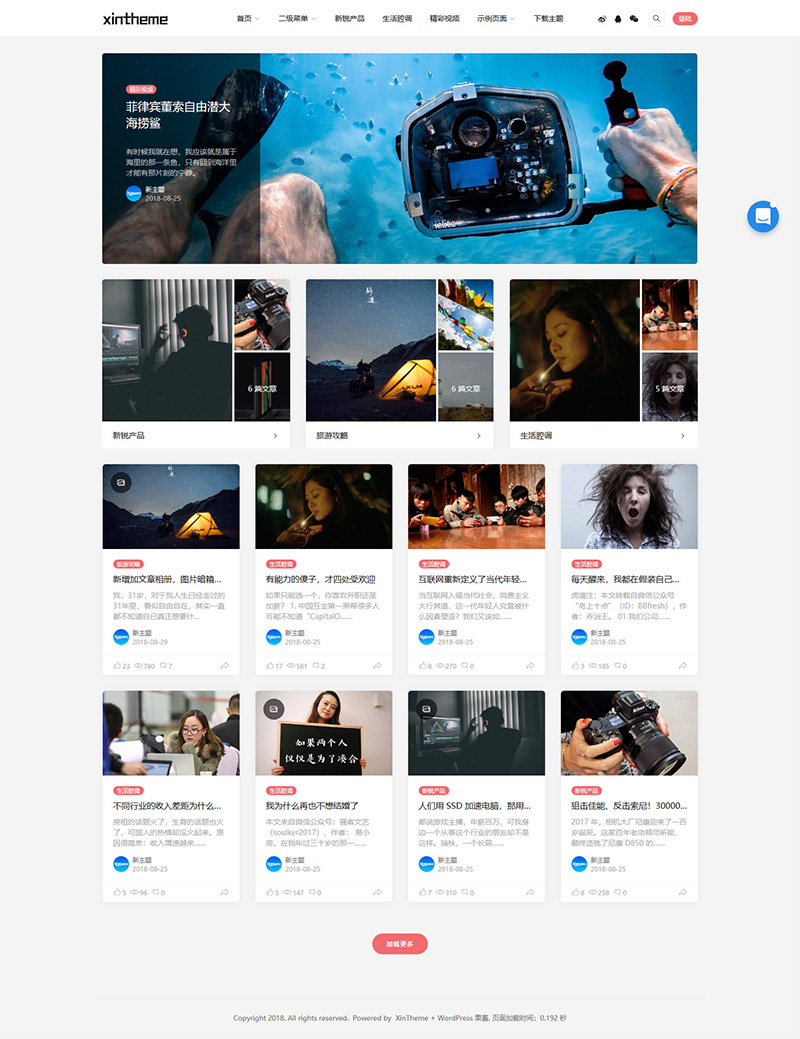The width and height of the screenshot is (800, 1039).
Task: Like the 互联网重新定义了当代年轻 post
Action: click(x=423, y=665)
